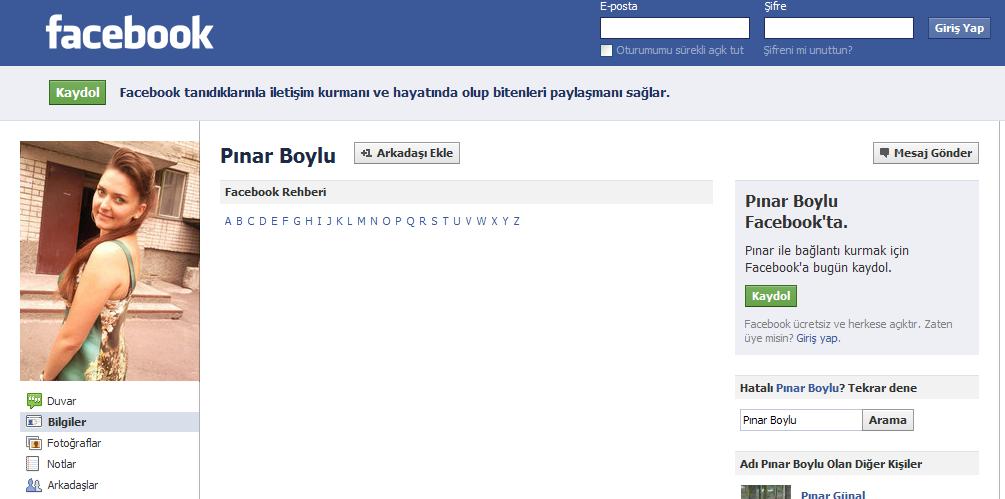Click the Notlar notepad icon
Screen dimensions: 1005x499
tap(33, 464)
